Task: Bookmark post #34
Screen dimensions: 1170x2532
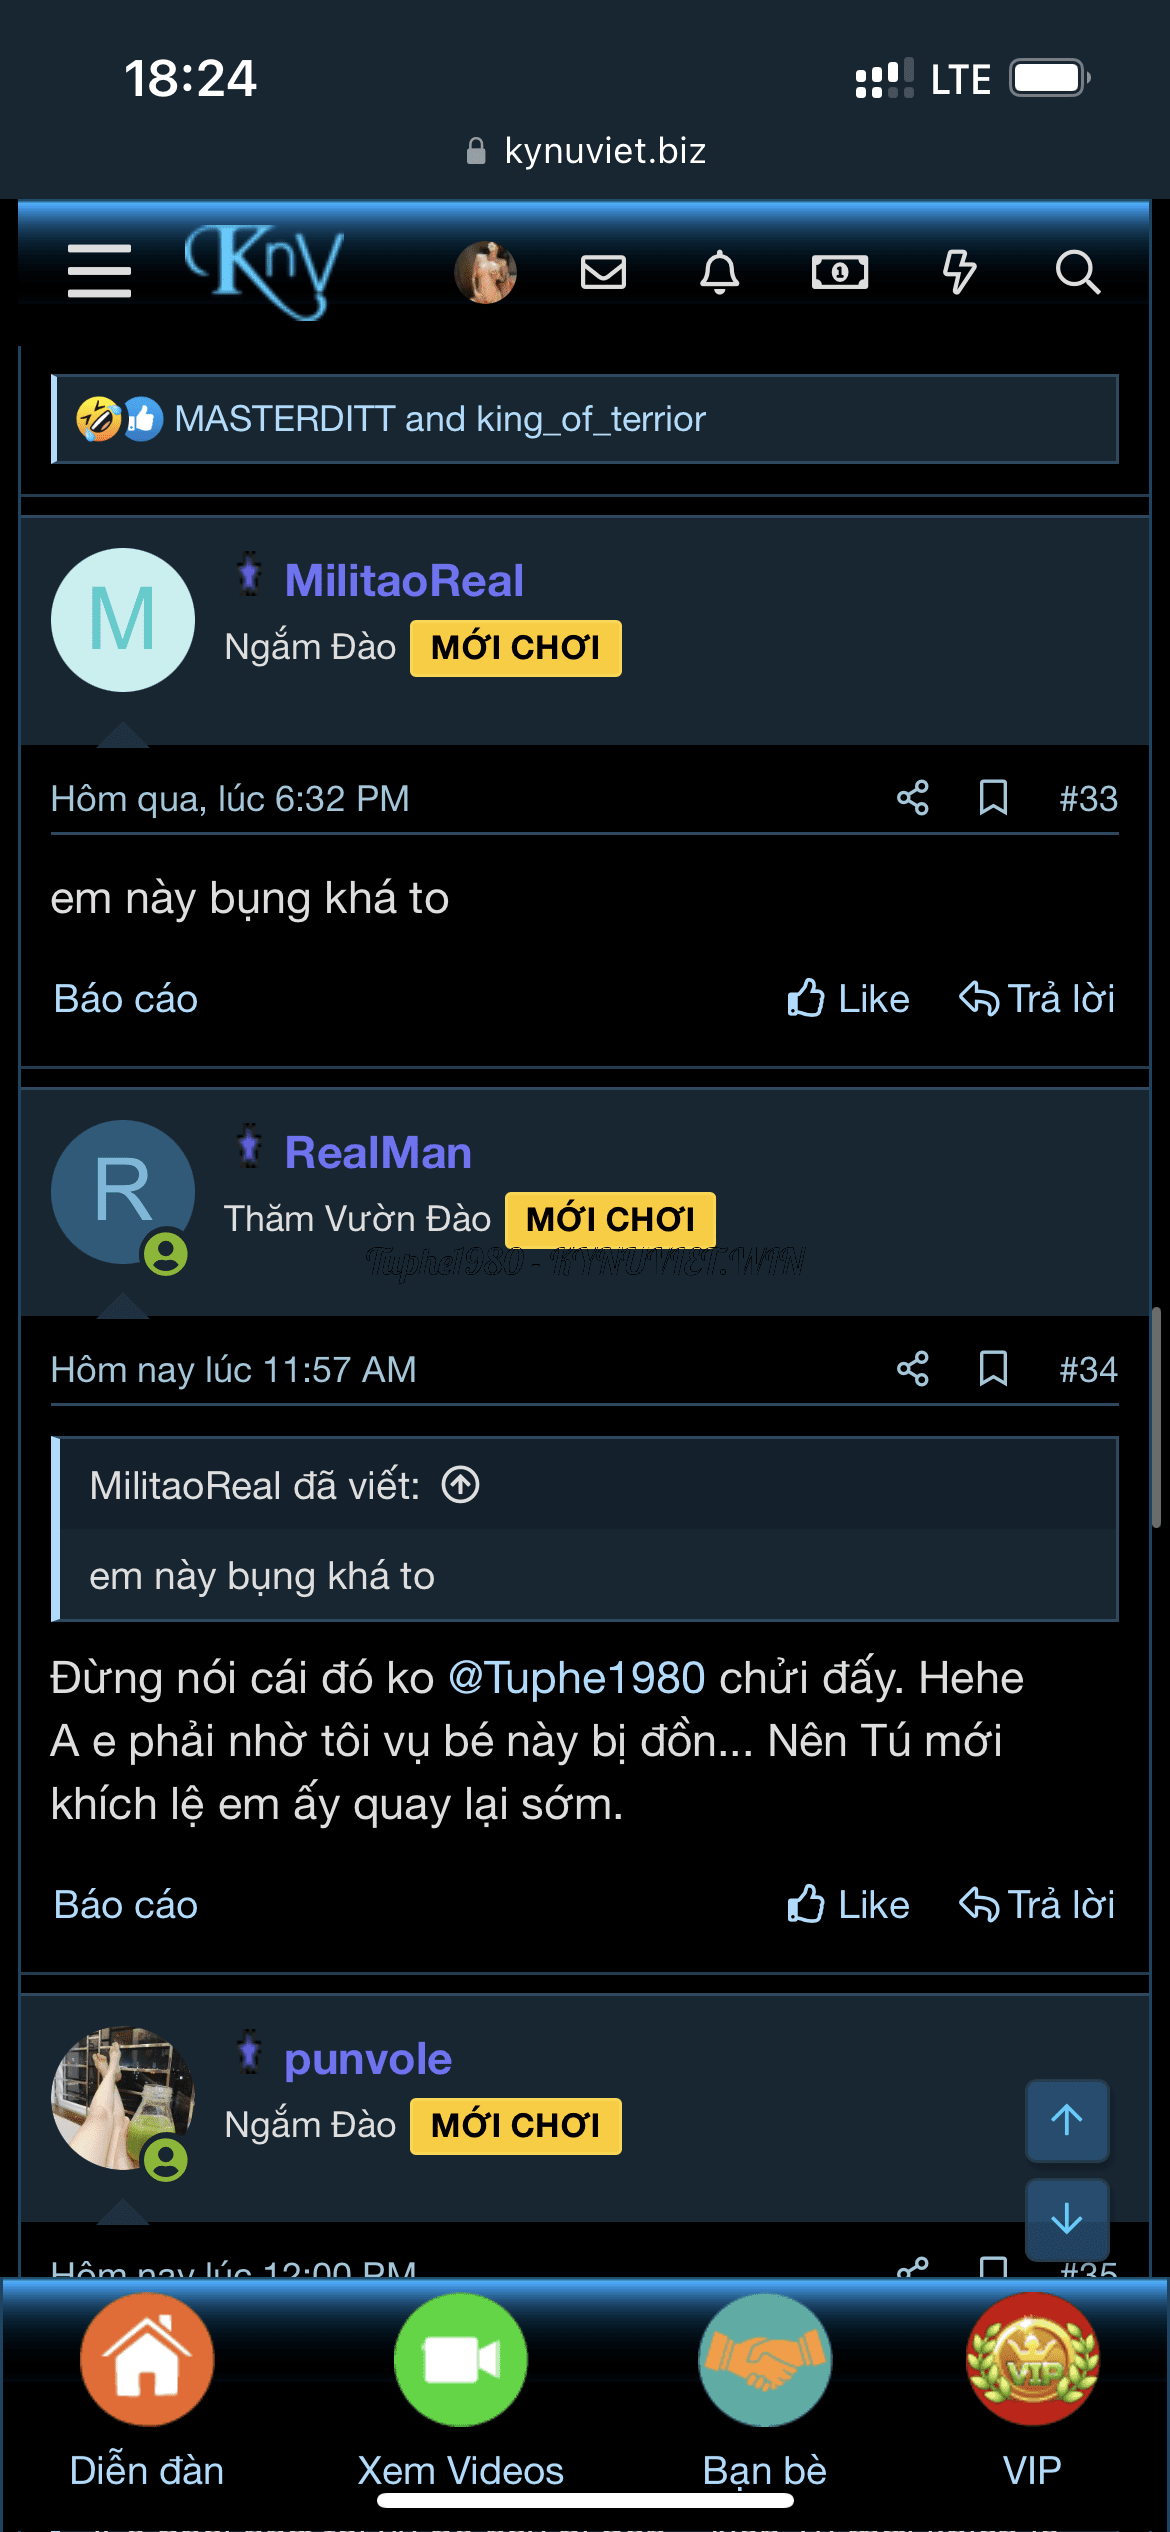Action: point(992,1369)
